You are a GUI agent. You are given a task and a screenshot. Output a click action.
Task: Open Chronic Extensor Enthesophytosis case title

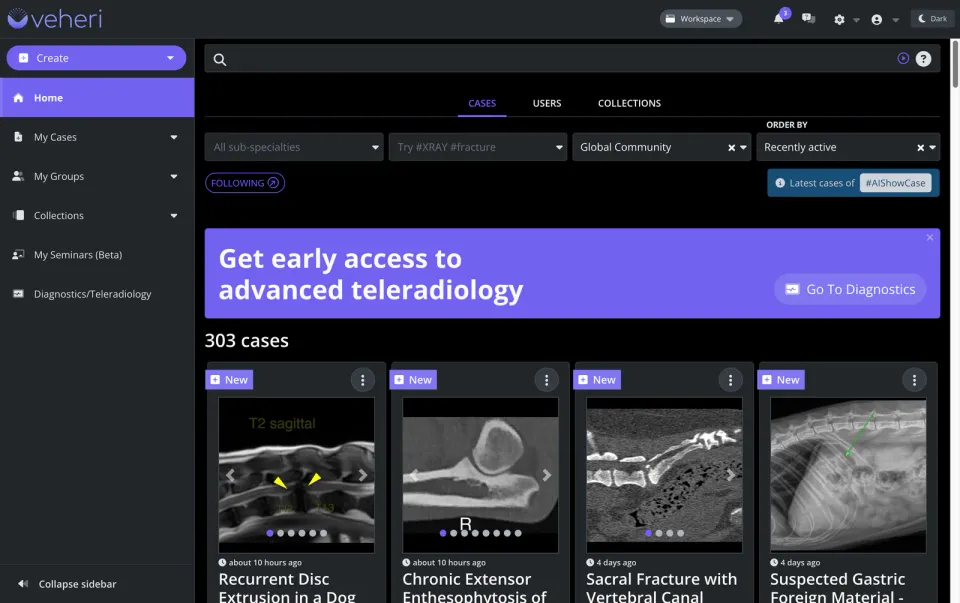[x=474, y=588]
